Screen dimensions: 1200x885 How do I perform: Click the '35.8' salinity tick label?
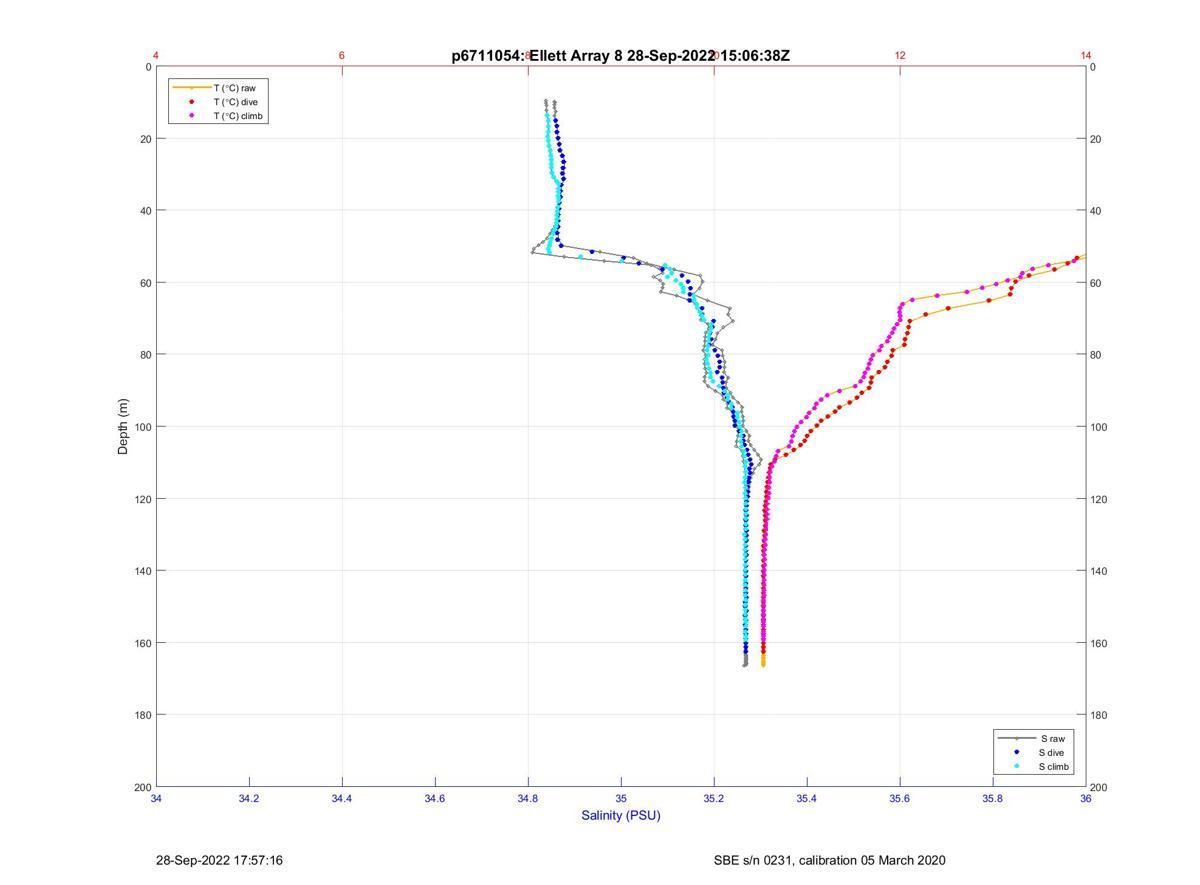[993, 798]
